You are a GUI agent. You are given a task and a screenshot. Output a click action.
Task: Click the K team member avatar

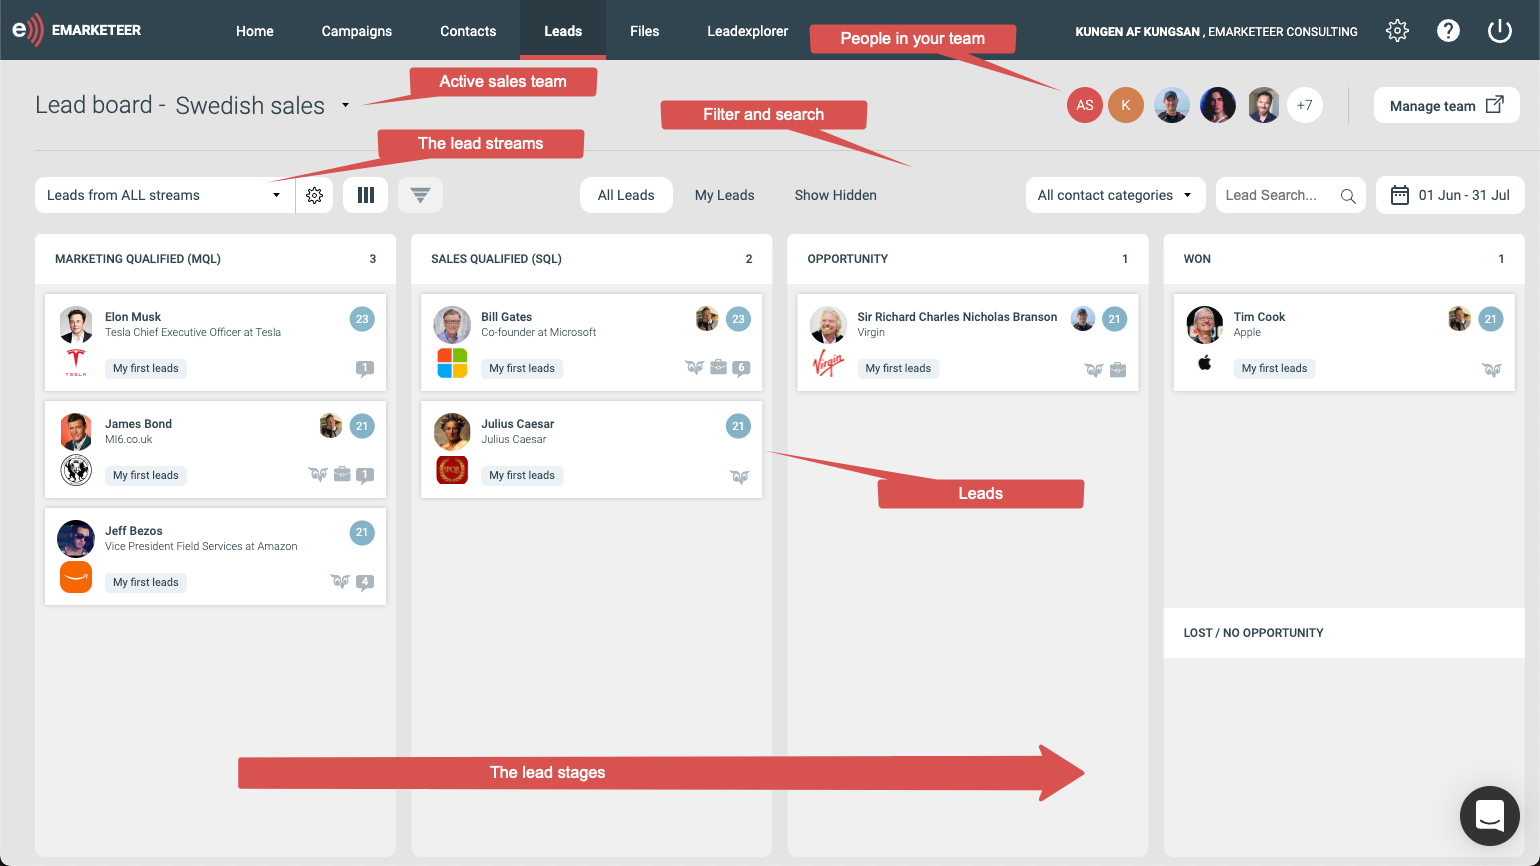coord(1126,105)
